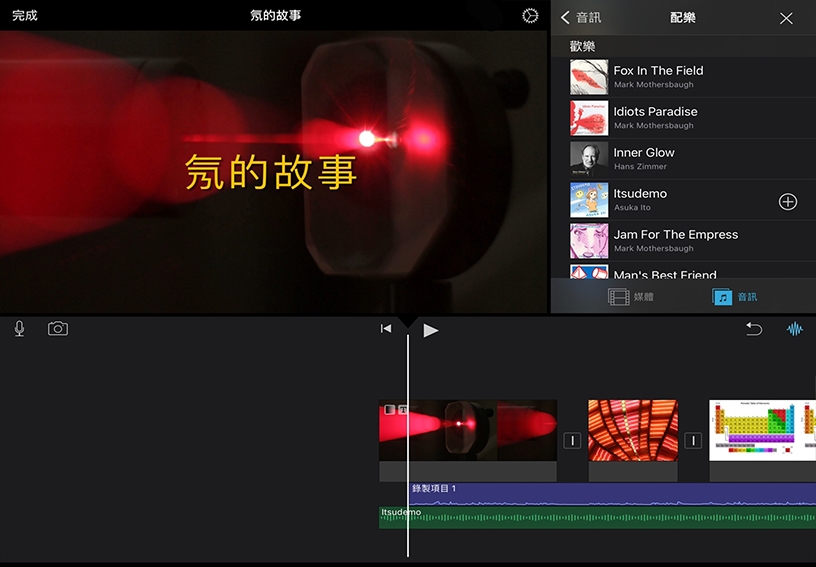This screenshot has height=567, width=816.
Task: Jump to beginning of timeline
Action: point(386,329)
